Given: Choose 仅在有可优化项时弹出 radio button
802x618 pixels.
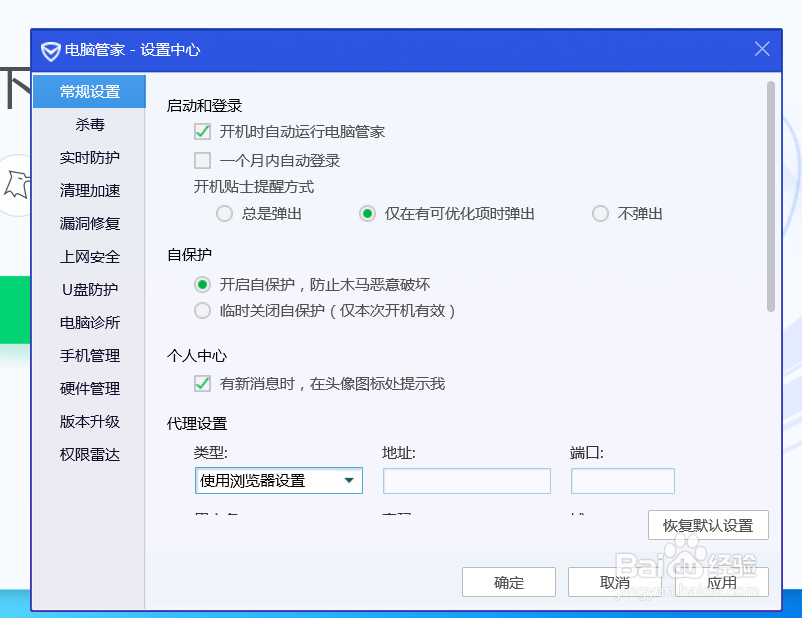Looking at the screenshot, I should coord(367,213).
